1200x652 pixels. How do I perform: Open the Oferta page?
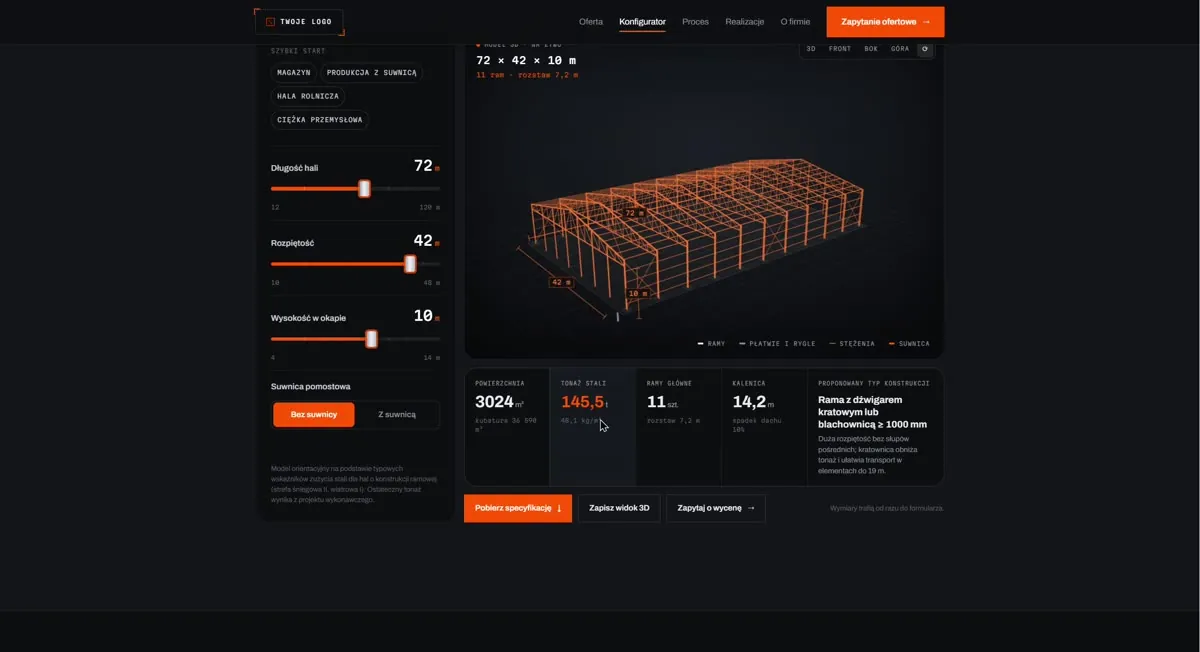(x=591, y=22)
